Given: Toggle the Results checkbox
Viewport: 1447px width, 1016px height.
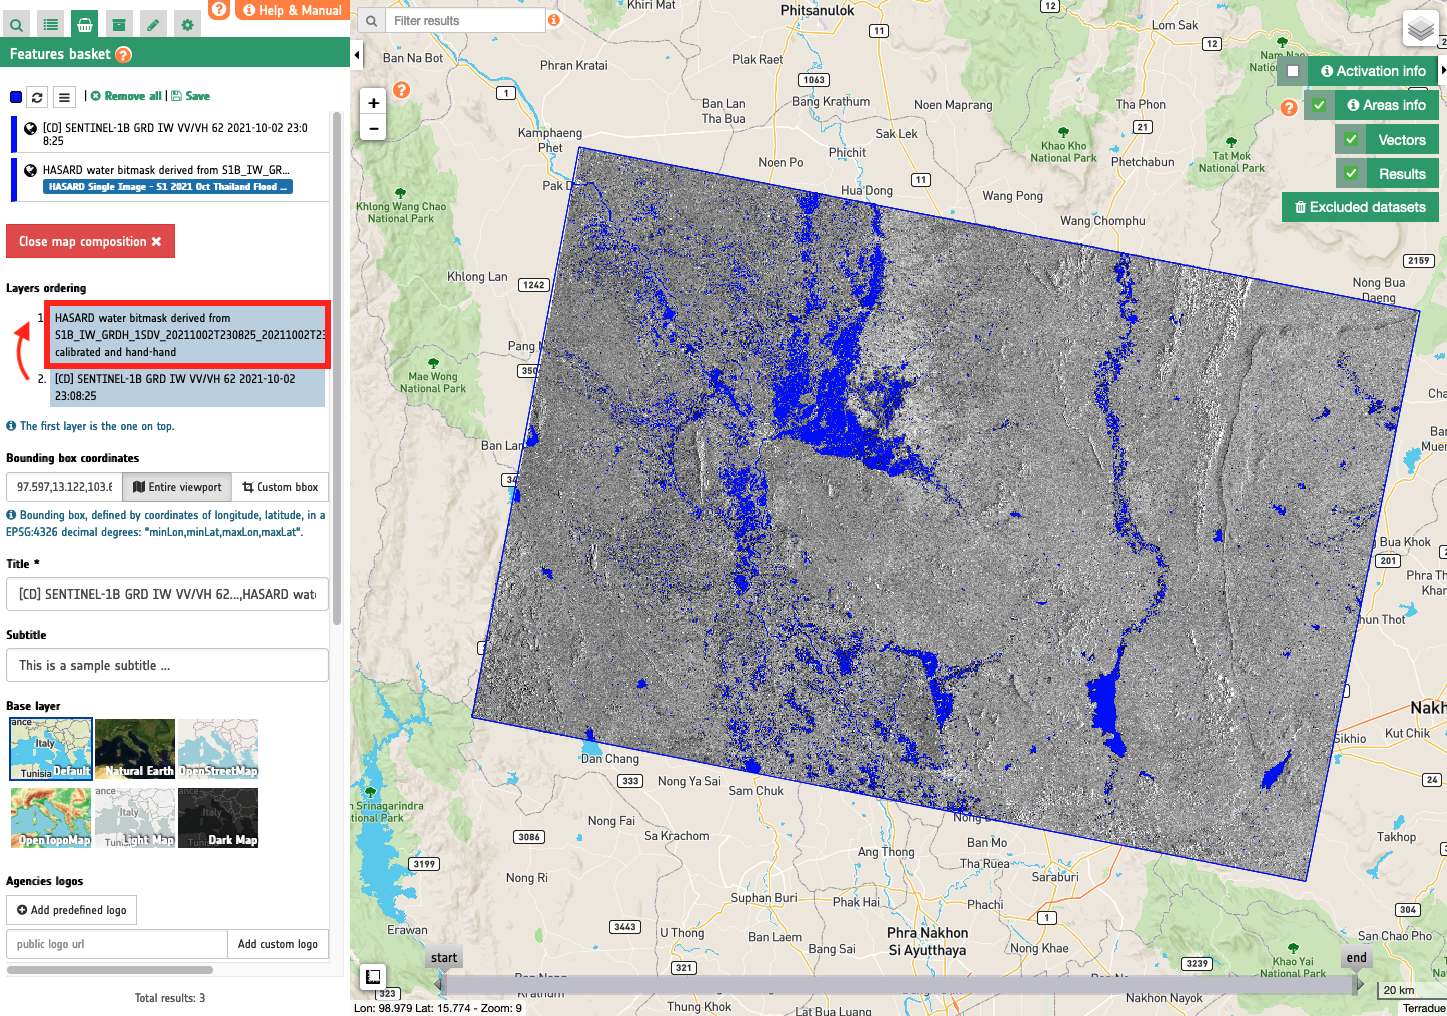Looking at the screenshot, I should tap(1351, 173).
